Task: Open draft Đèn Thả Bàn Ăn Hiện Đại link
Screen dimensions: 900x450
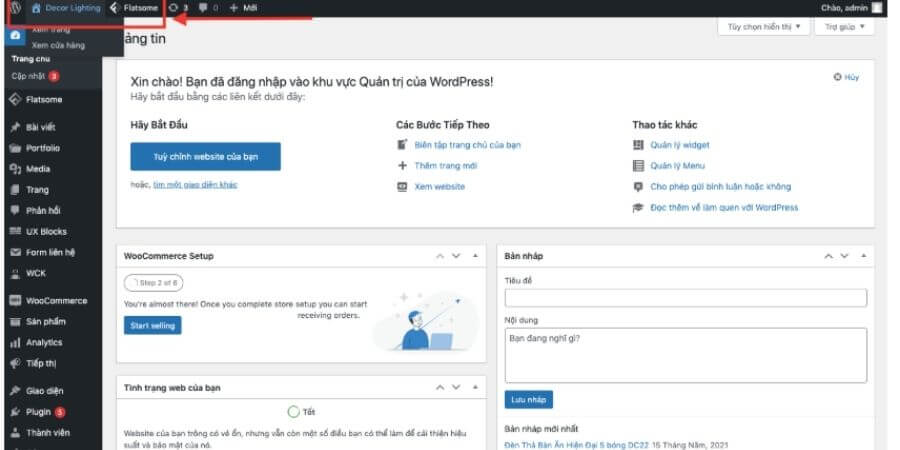Action: pos(577,445)
